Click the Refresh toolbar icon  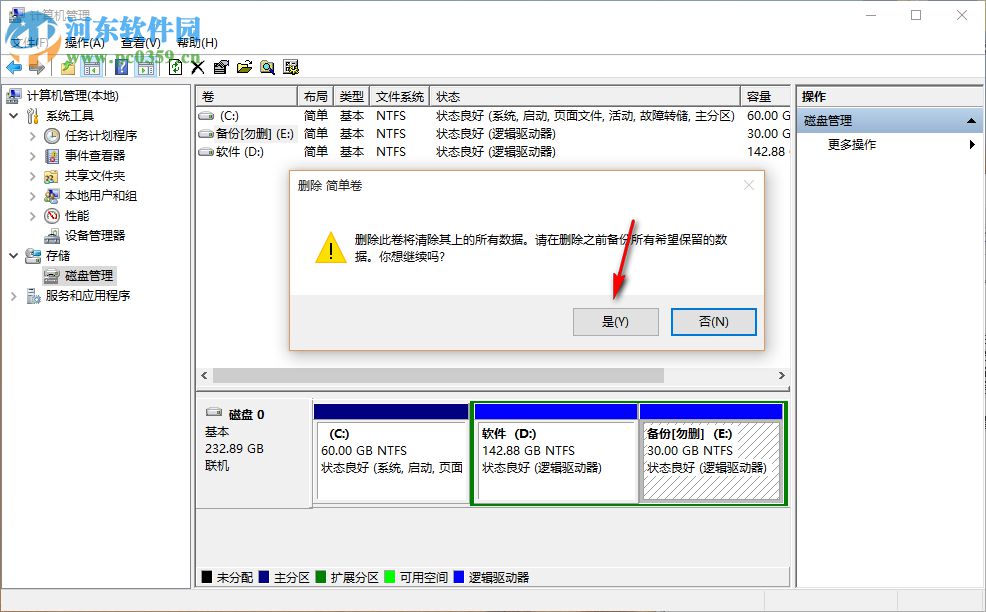pos(176,67)
